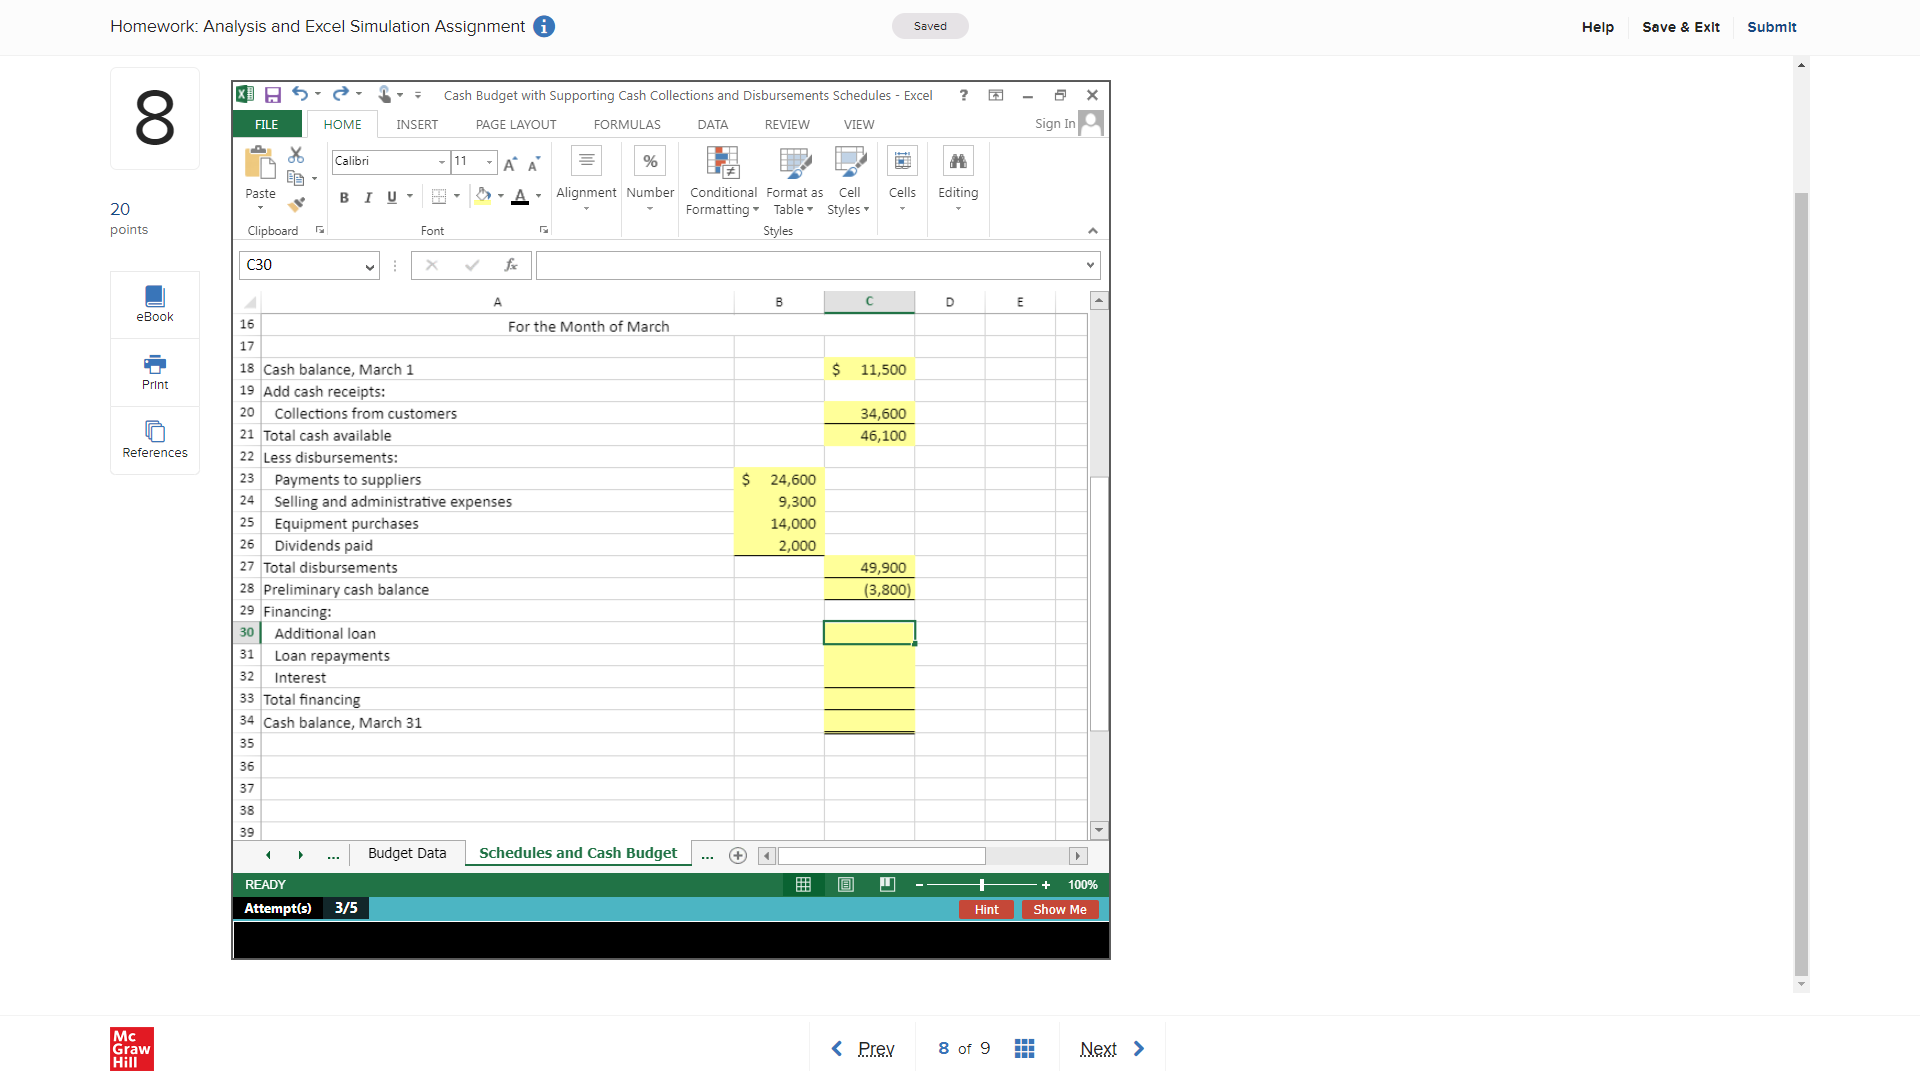Open the Name Box C30 dropdown
The image size is (1920, 1080).
click(369, 266)
